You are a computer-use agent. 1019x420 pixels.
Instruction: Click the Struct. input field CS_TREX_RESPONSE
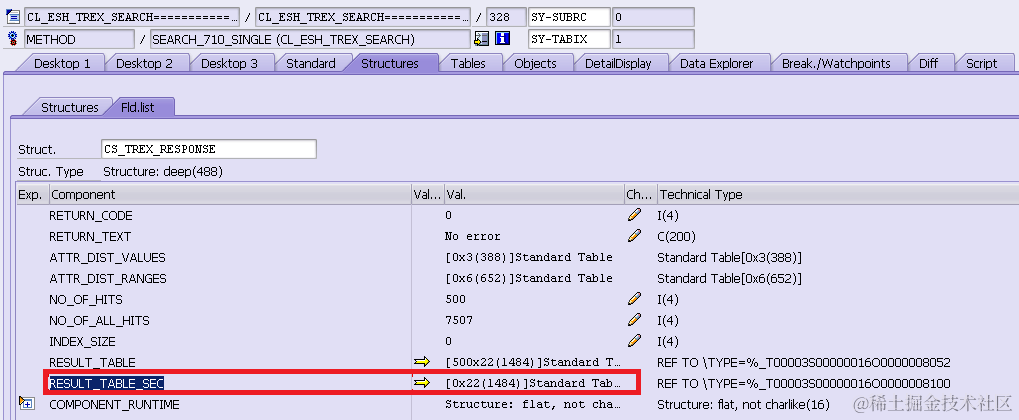click(x=209, y=149)
